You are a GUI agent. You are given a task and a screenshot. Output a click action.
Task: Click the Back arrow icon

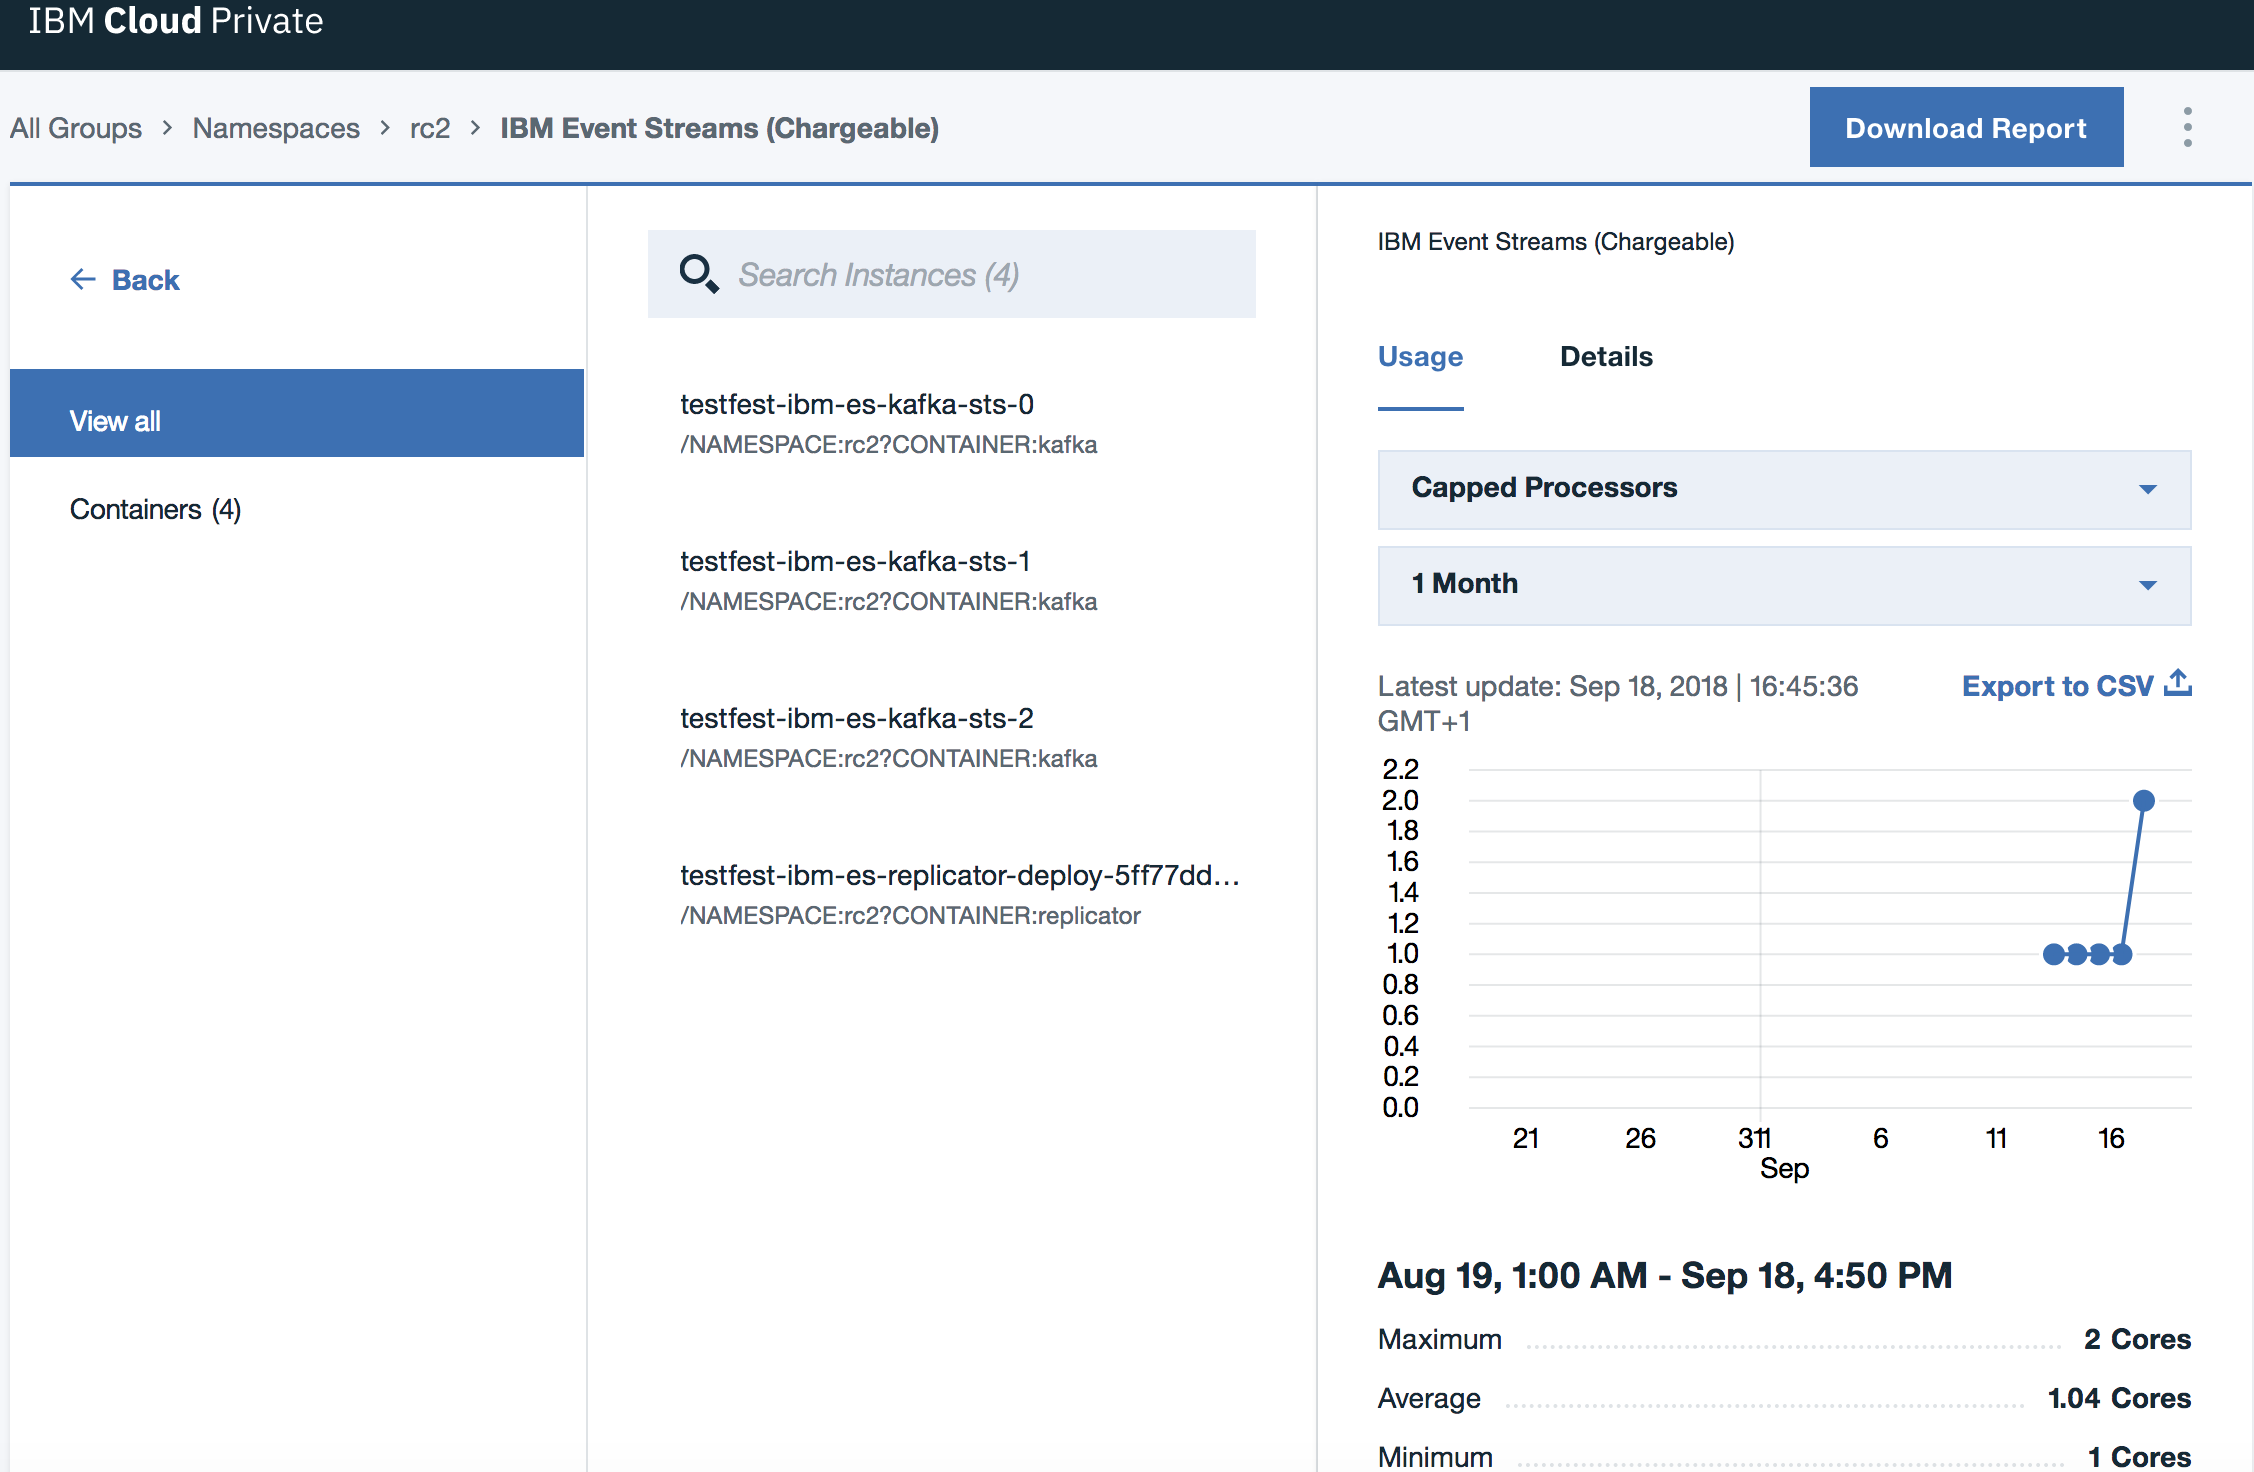83,280
